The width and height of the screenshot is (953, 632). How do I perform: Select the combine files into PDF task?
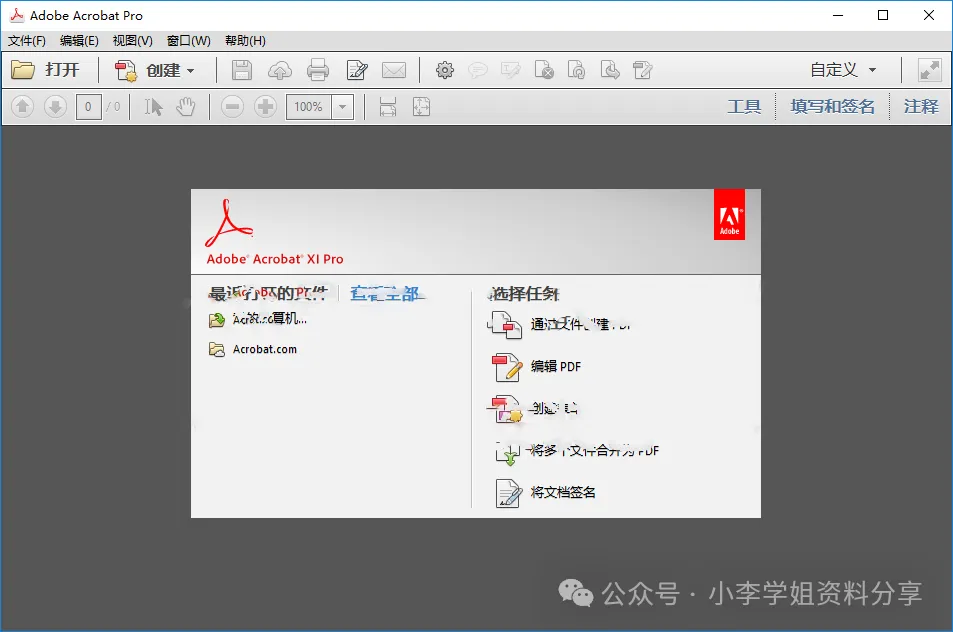[x=594, y=450]
